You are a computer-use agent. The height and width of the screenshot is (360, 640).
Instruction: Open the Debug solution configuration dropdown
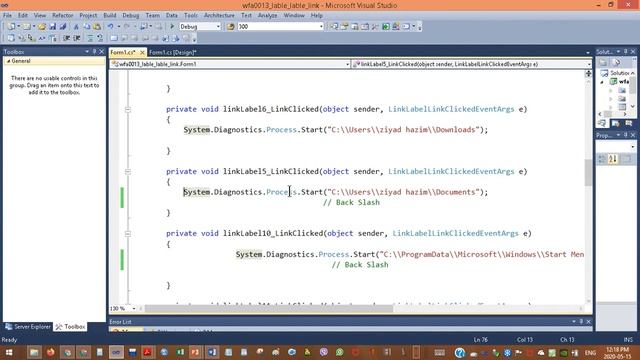pos(218,27)
